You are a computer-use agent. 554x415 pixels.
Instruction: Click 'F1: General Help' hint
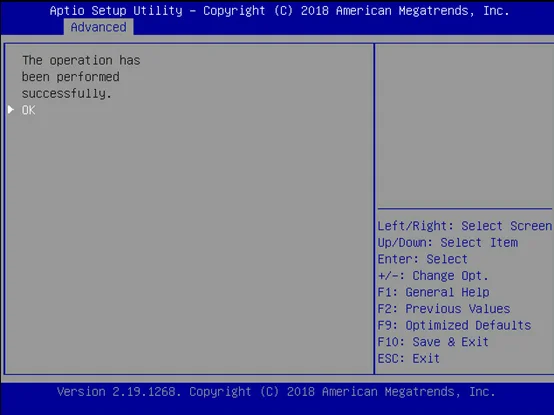[434, 292]
